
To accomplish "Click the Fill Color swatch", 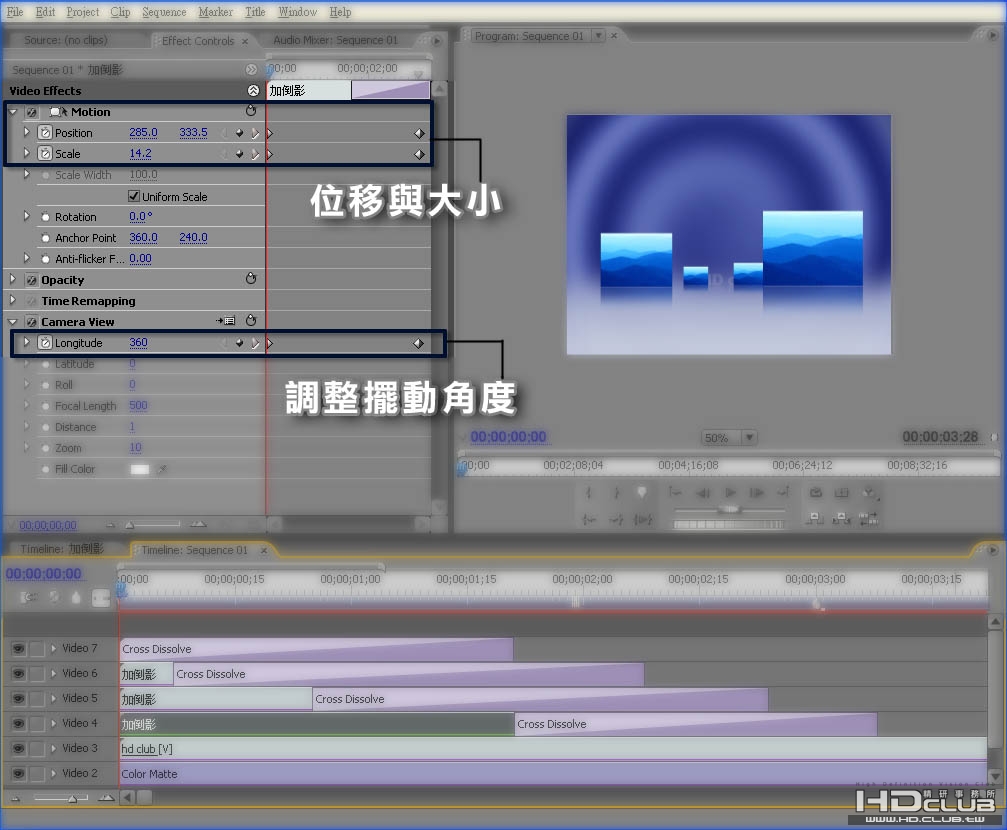I will [139, 470].
